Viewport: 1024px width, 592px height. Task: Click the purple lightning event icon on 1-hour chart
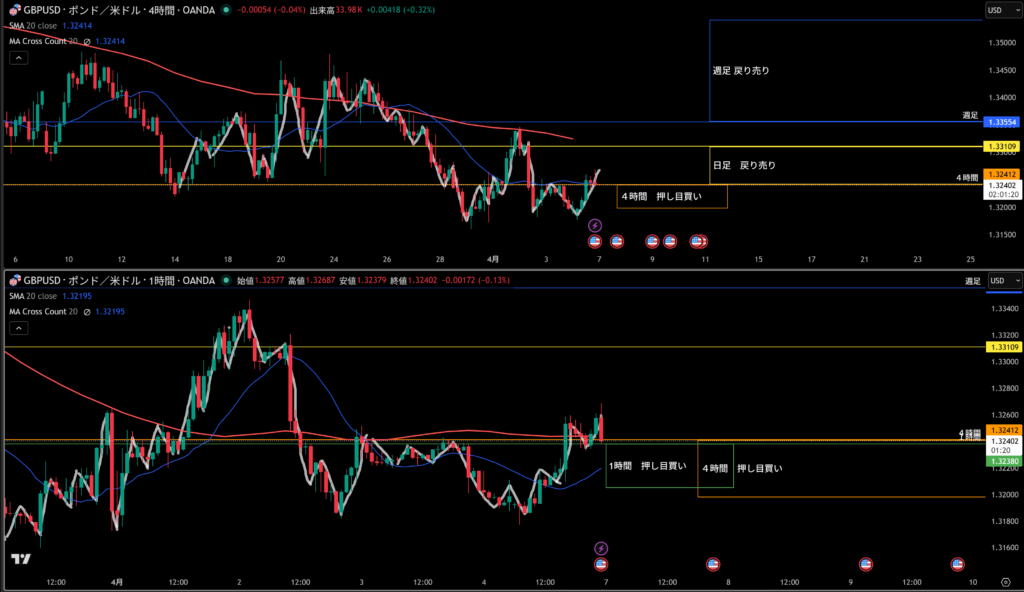[600, 548]
